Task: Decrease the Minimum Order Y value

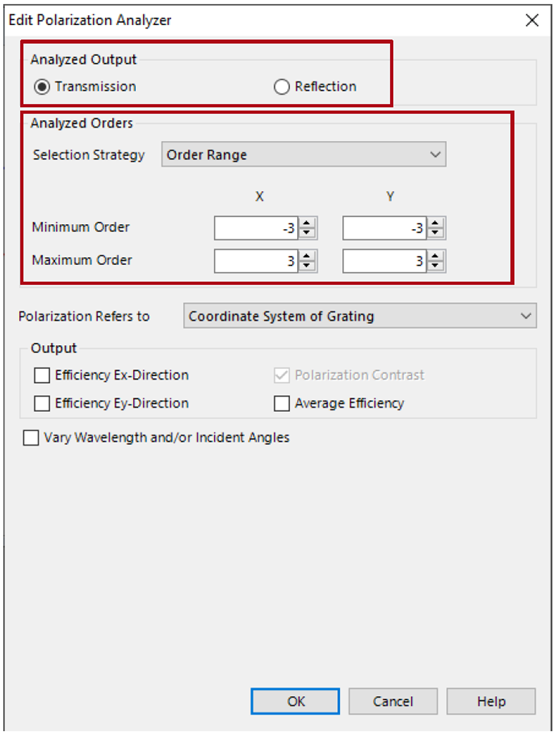Action: (x=435, y=233)
